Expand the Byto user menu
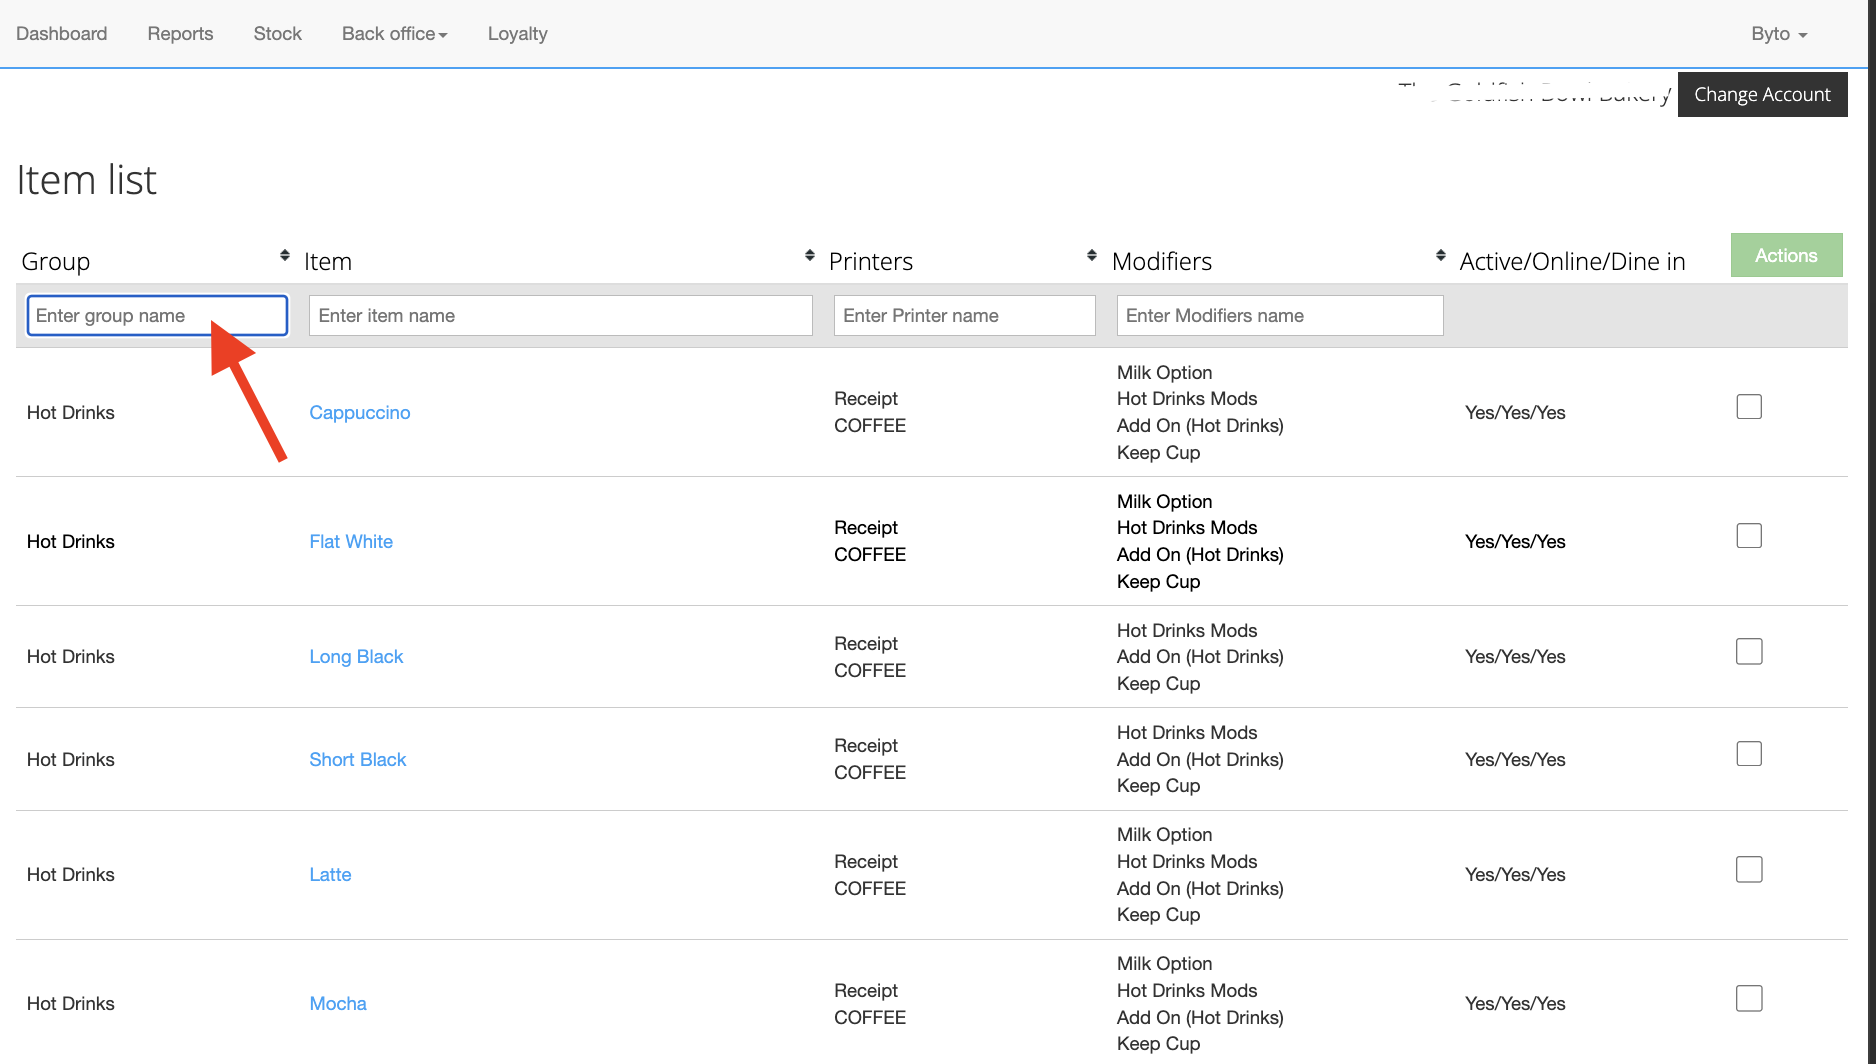Image resolution: width=1876 pixels, height=1064 pixels. [1778, 34]
